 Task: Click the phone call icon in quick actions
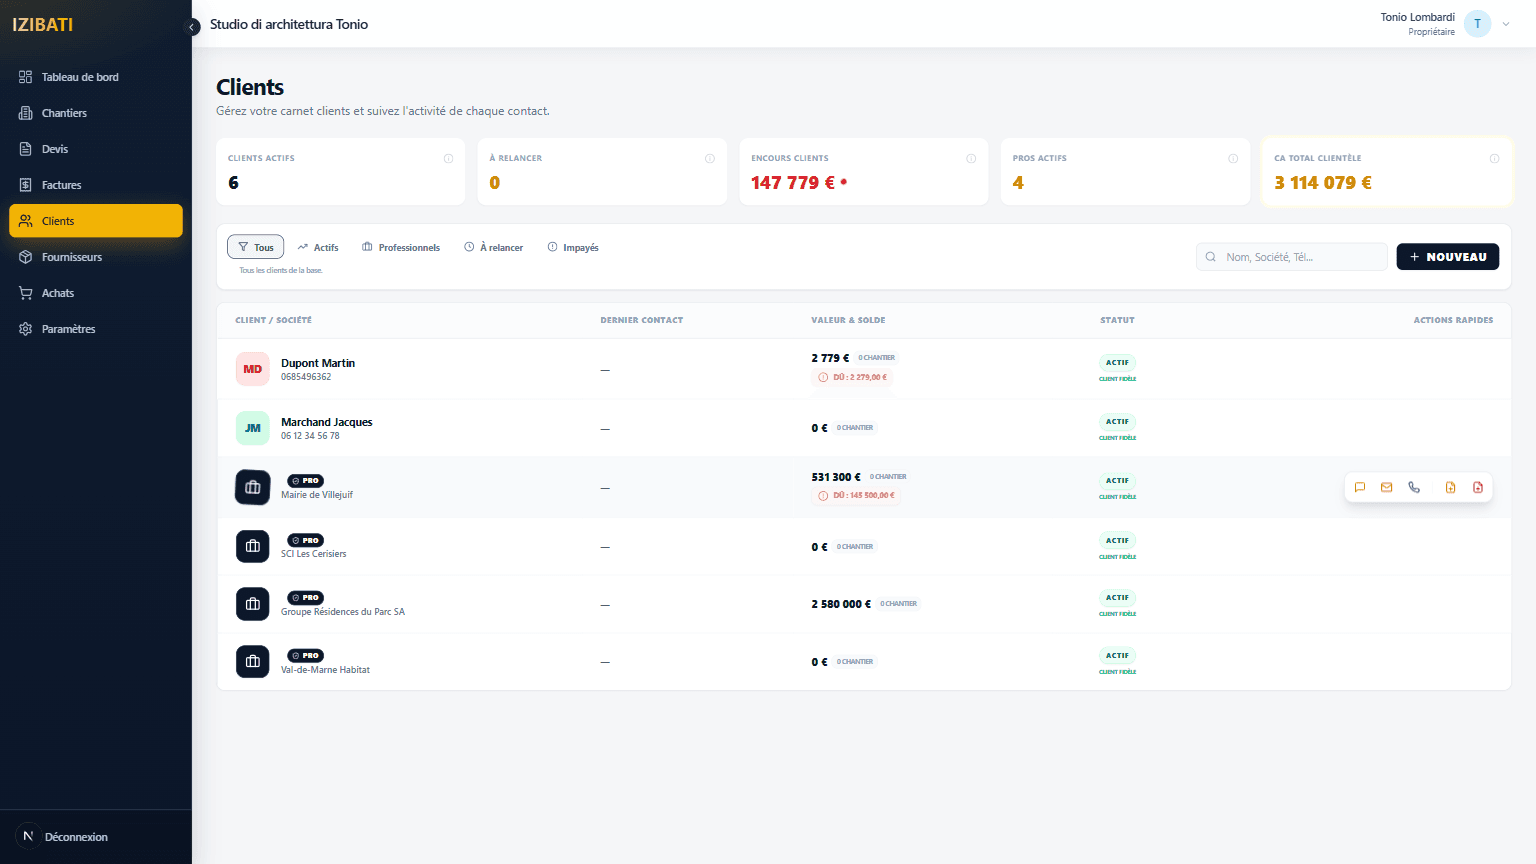tap(1414, 488)
